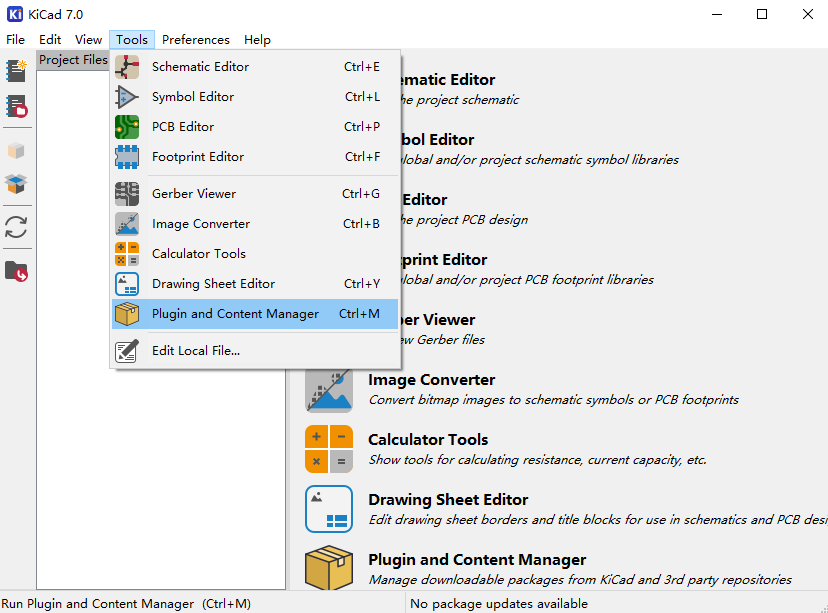
Task: Open the Preferences menu
Action: point(196,40)
